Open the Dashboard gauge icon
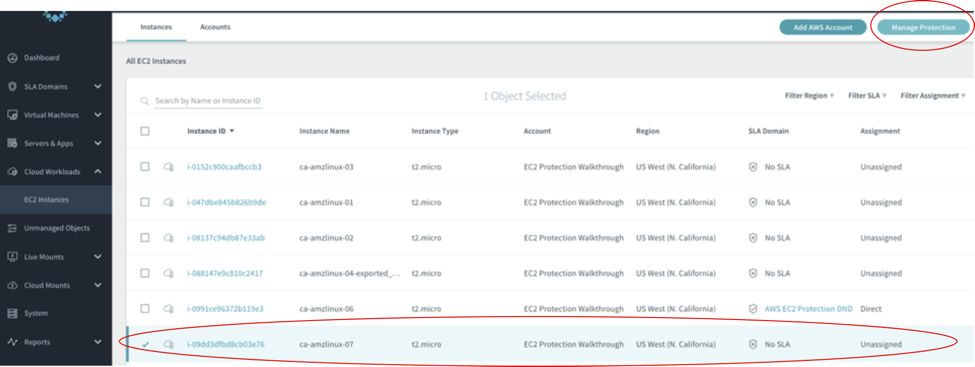Screen dimensions: 975x367 coord(12,58)
